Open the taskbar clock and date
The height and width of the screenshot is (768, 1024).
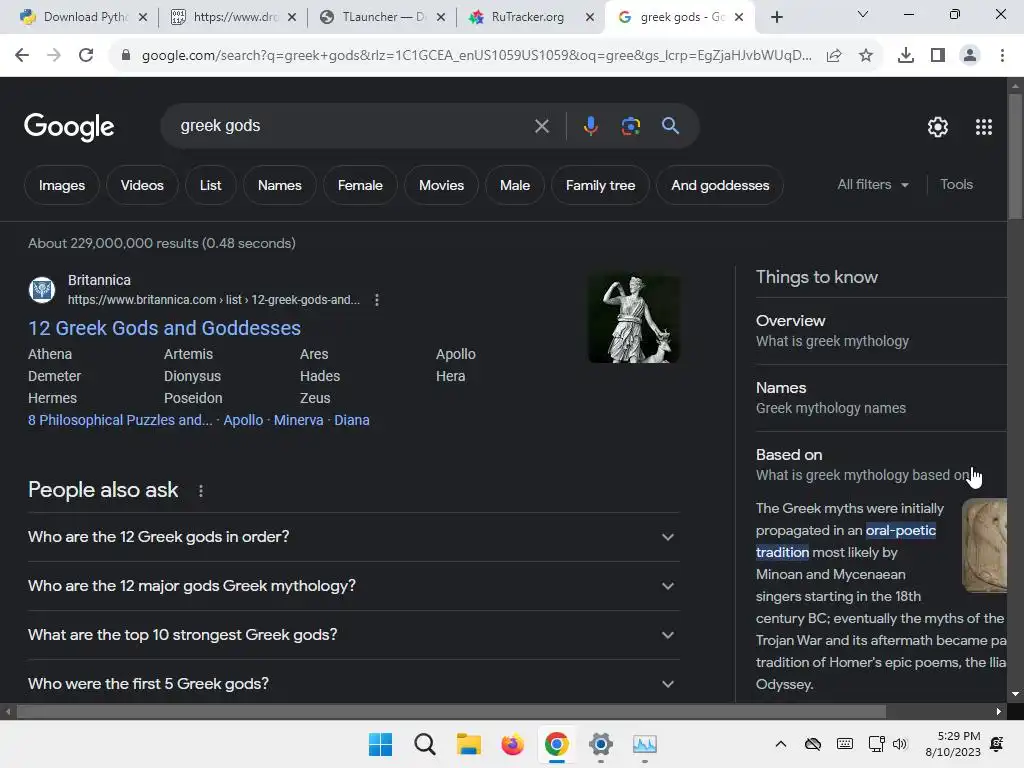(x=953, y=744)
